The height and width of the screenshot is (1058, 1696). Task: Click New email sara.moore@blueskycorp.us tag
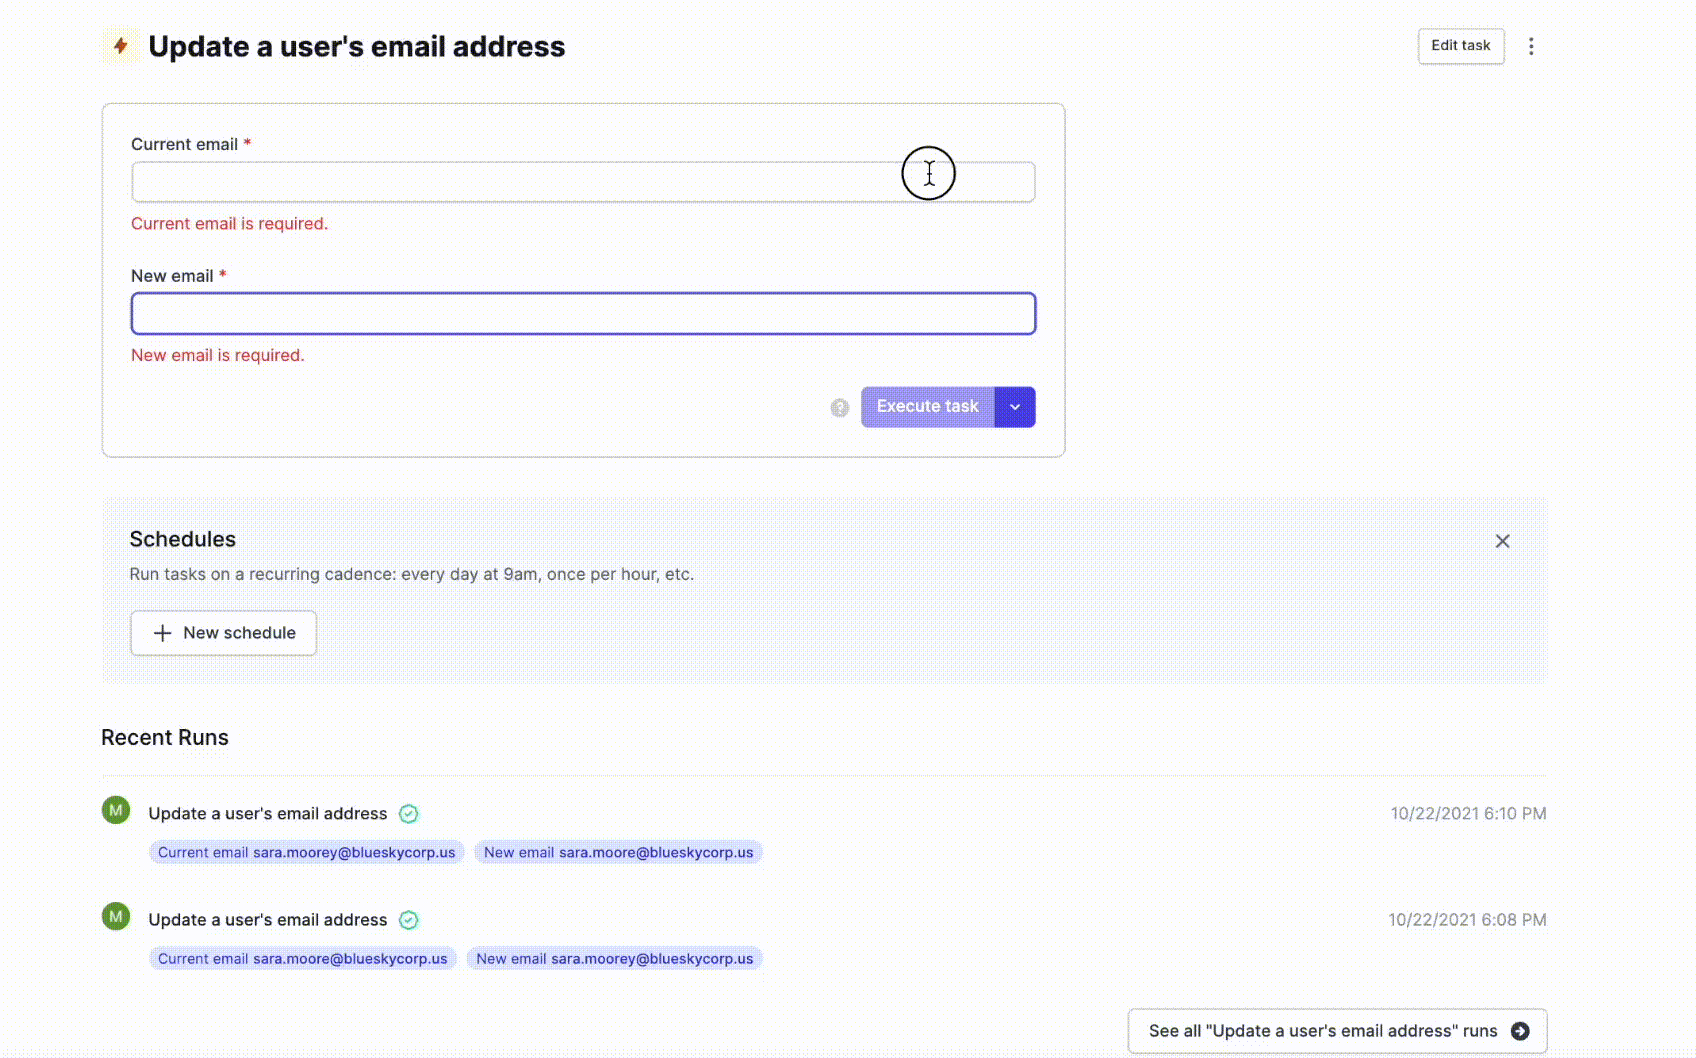619,852
